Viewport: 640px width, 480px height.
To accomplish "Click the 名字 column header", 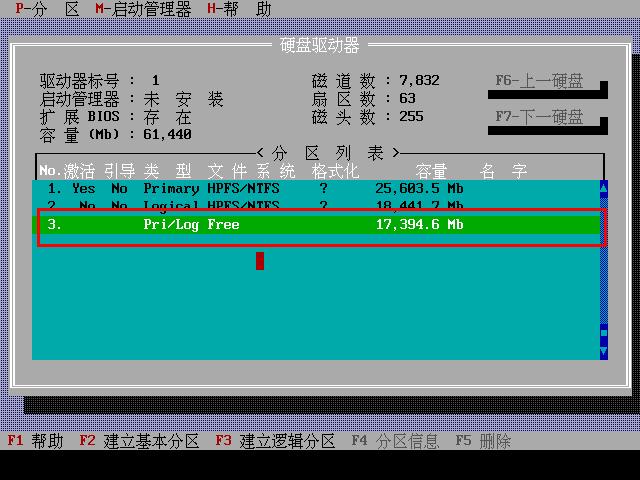I will tap(504, 171).
